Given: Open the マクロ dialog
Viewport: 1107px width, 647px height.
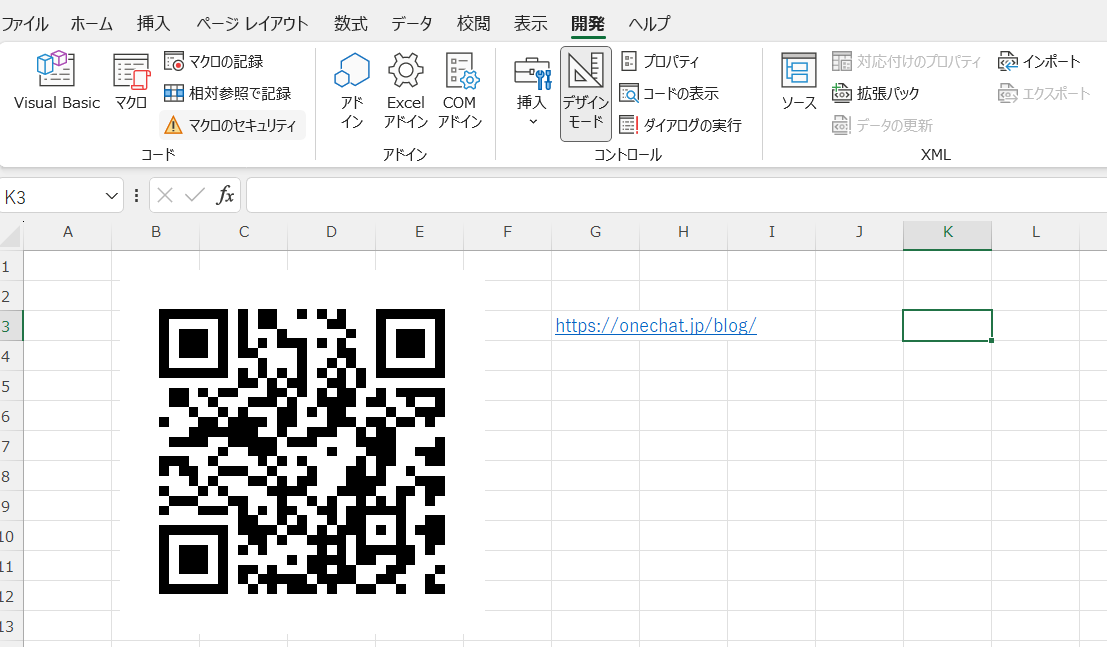Looking at the screenshot, I should [131, 81].
